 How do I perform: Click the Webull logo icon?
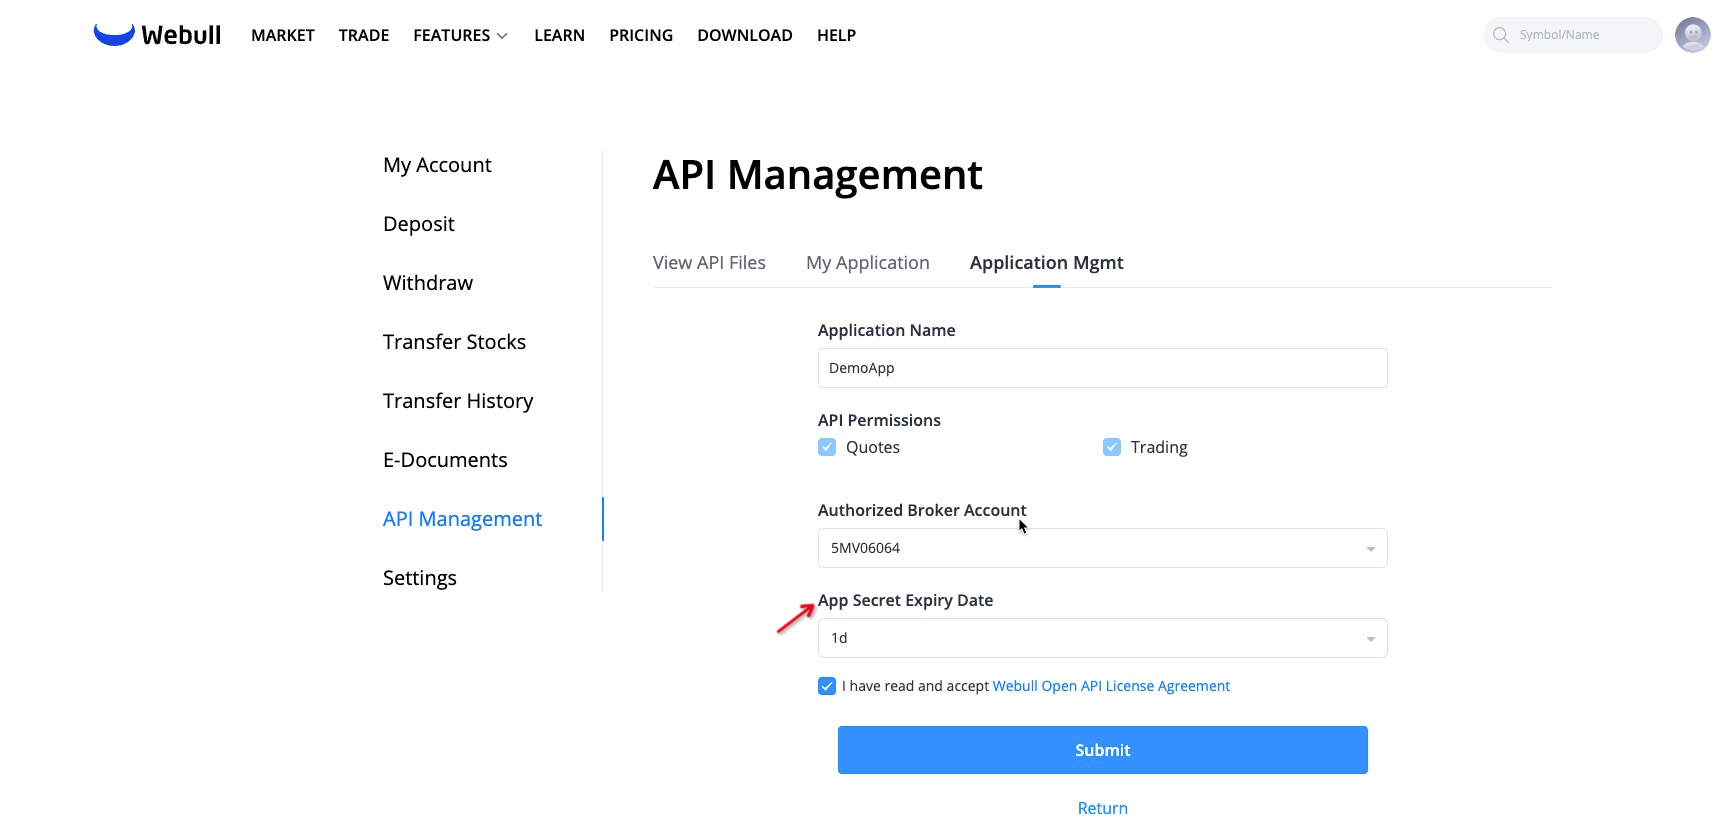114,35
